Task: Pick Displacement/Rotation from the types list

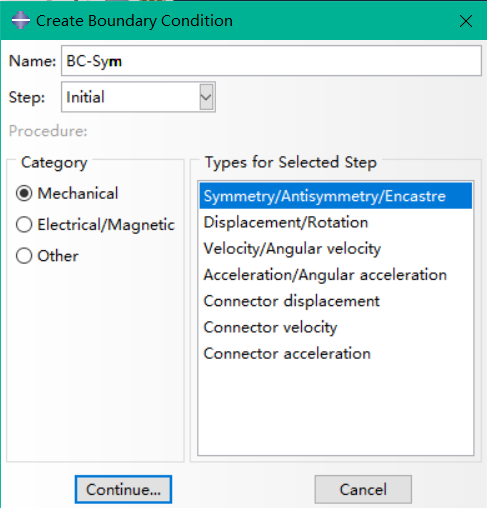Action: coord(336,222)
